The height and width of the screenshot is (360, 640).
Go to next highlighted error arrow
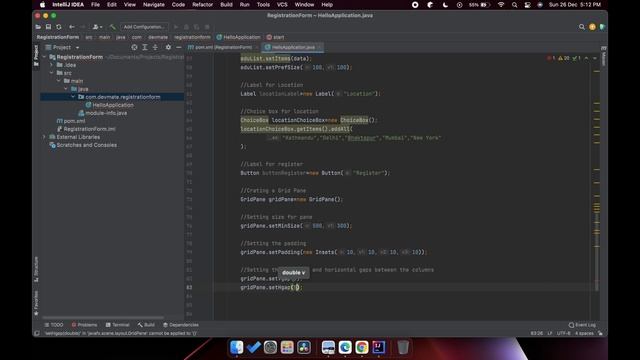point(595,58)
